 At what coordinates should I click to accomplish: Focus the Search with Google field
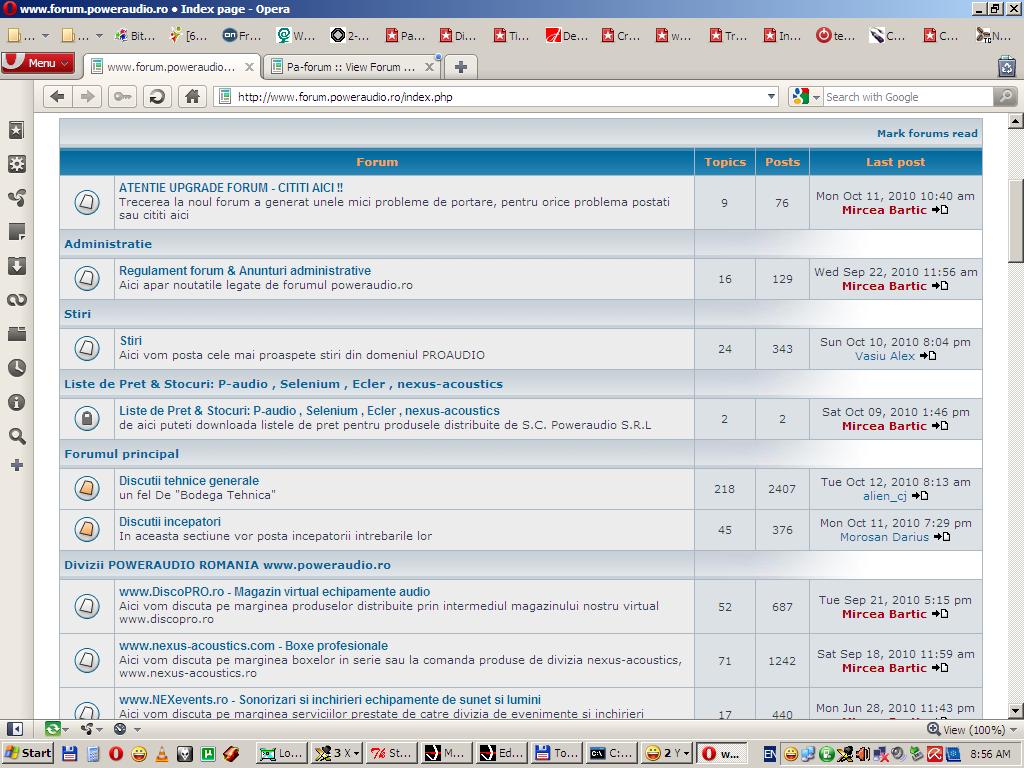tap(908, 97)
